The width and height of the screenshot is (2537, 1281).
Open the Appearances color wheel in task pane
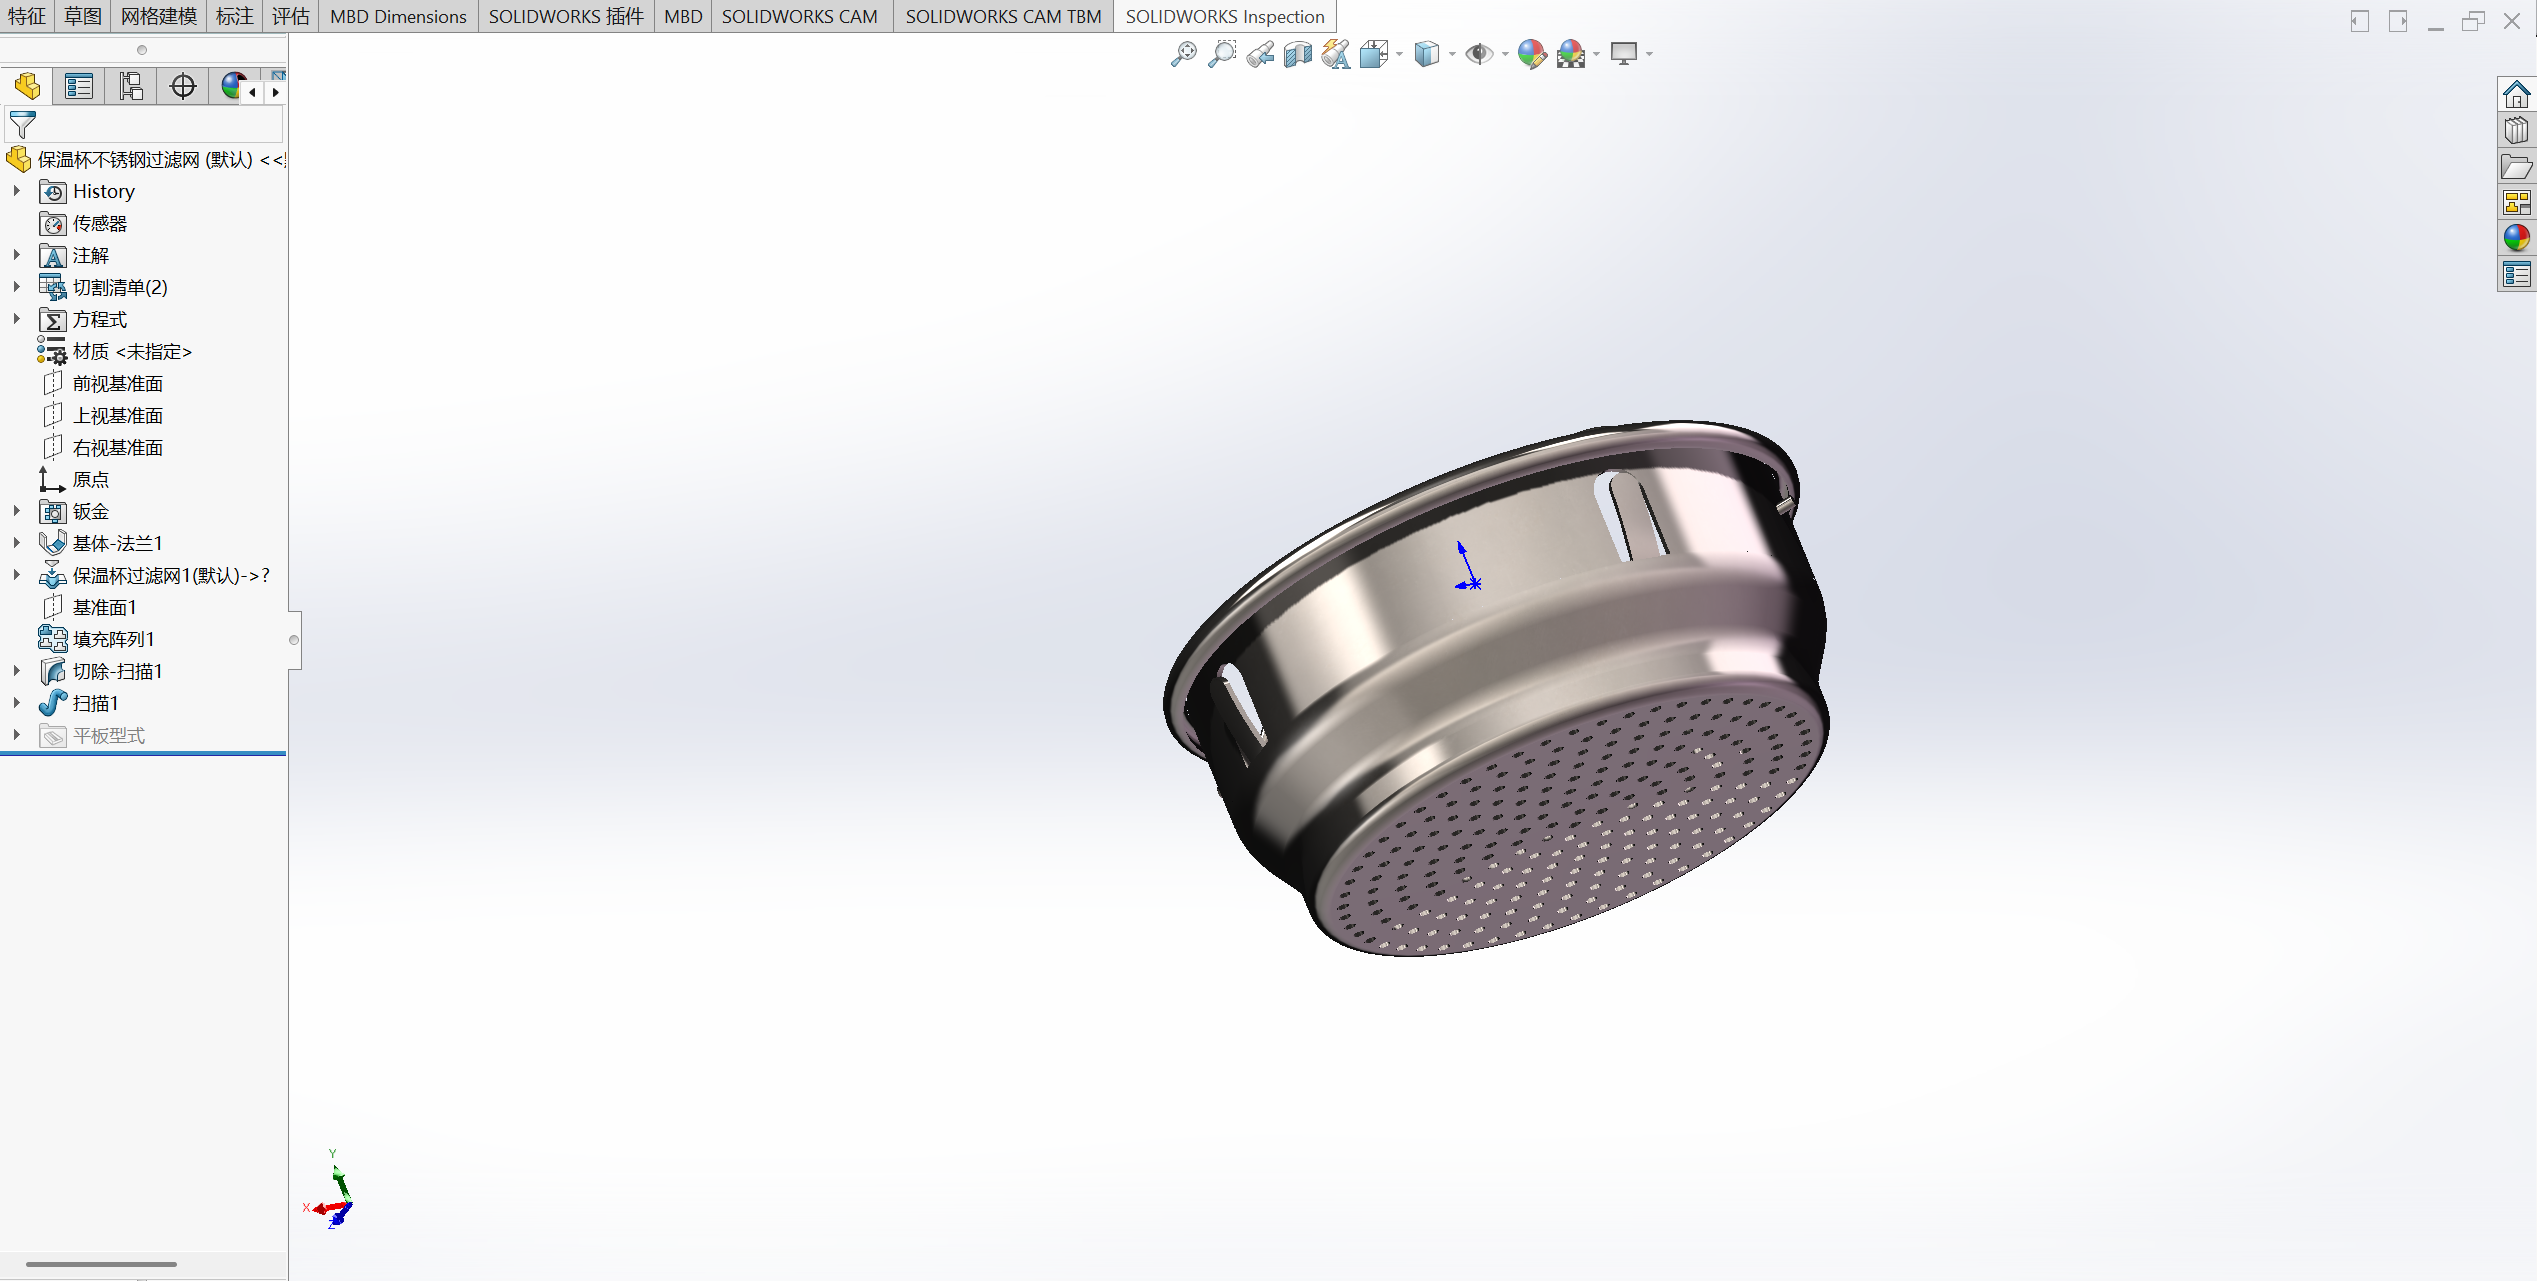point(2516,238)
